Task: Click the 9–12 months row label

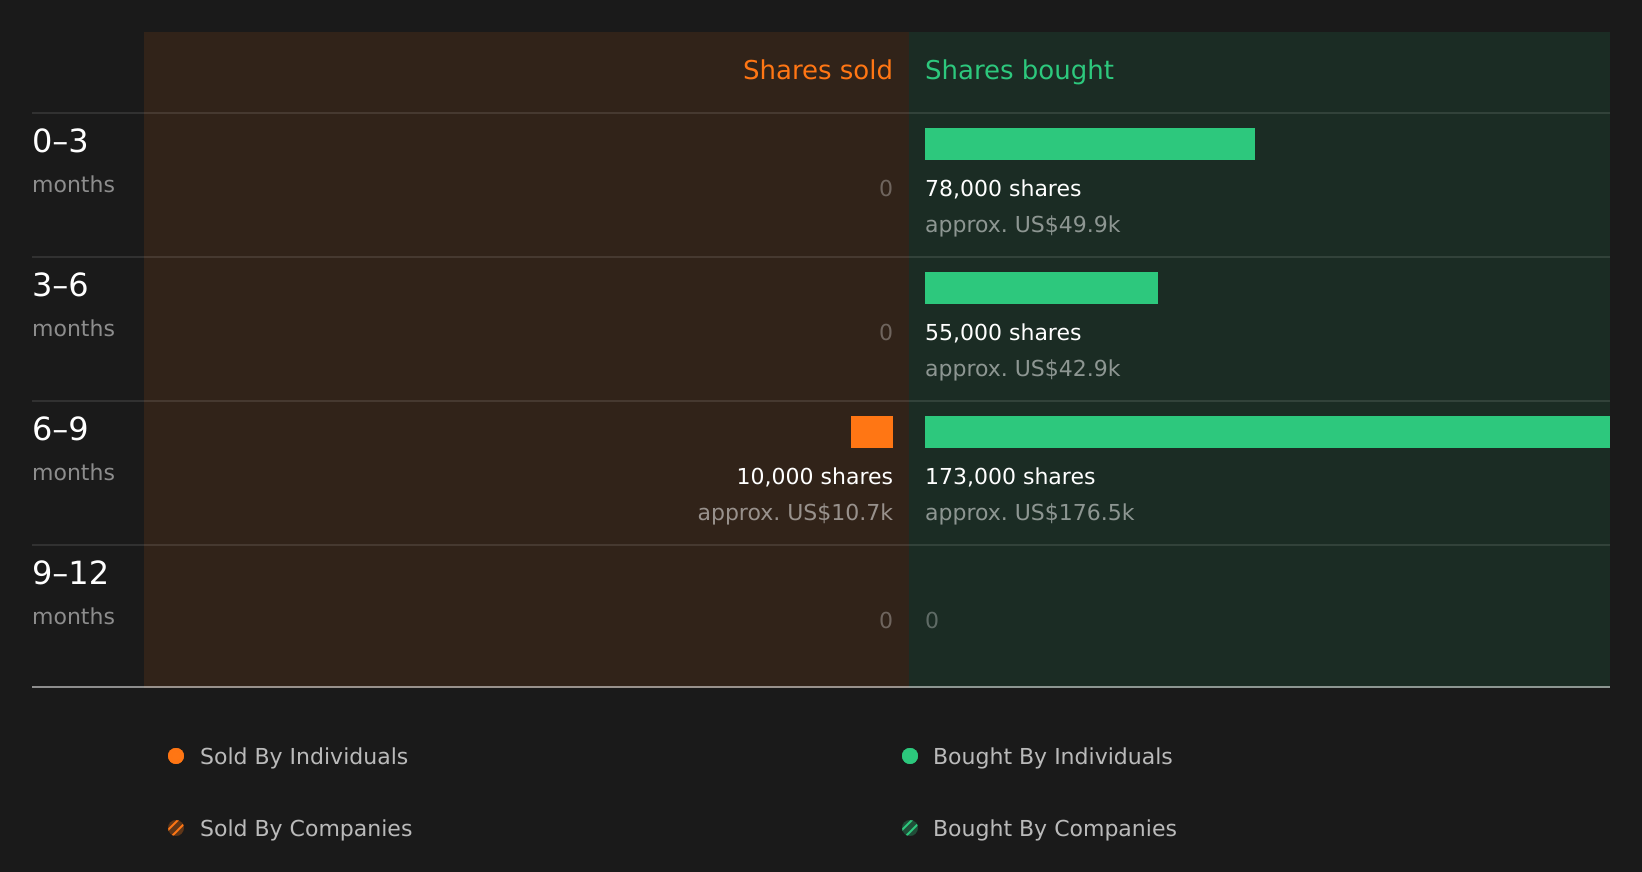Action: (73, 593)
